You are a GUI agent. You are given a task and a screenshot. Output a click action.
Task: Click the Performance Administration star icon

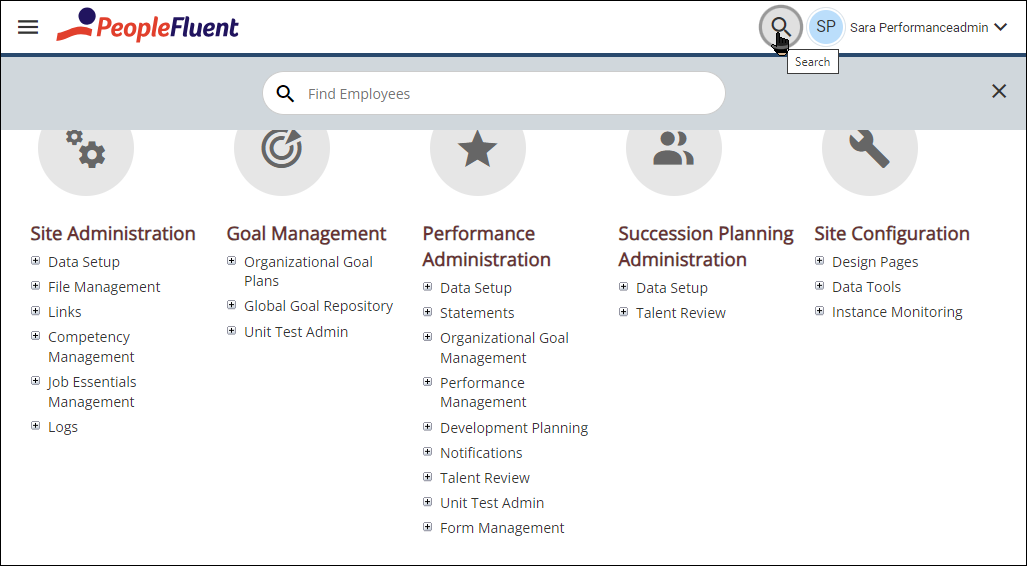pyautogui.click(x=477, y=149)
